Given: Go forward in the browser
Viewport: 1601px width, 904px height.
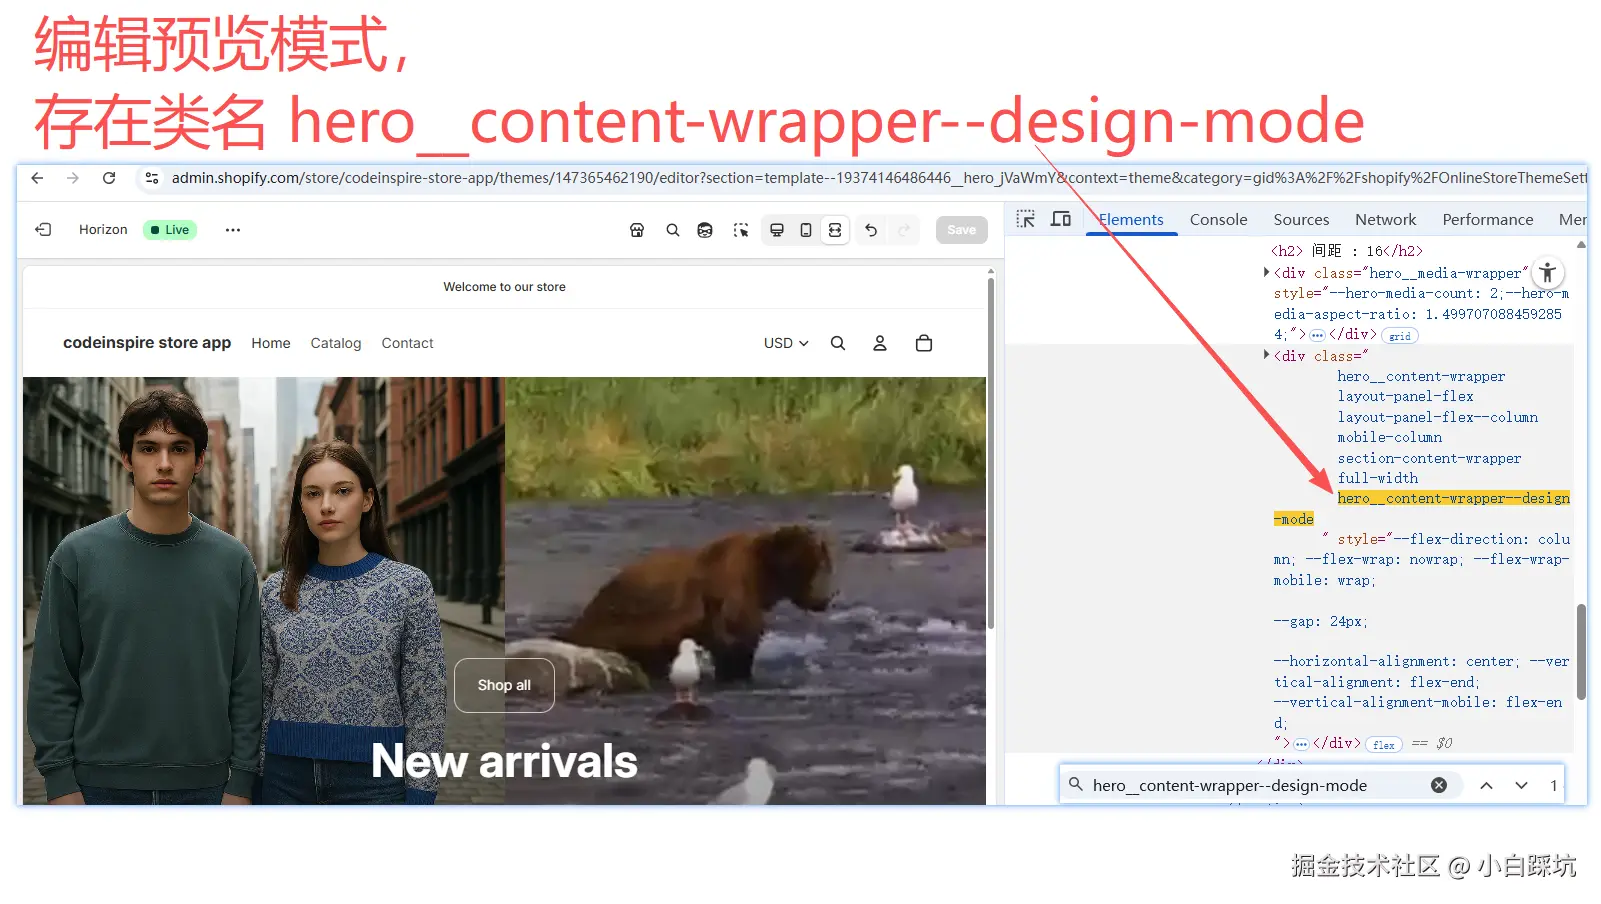Looking at the screenshot, I should (x=73, y=178).
